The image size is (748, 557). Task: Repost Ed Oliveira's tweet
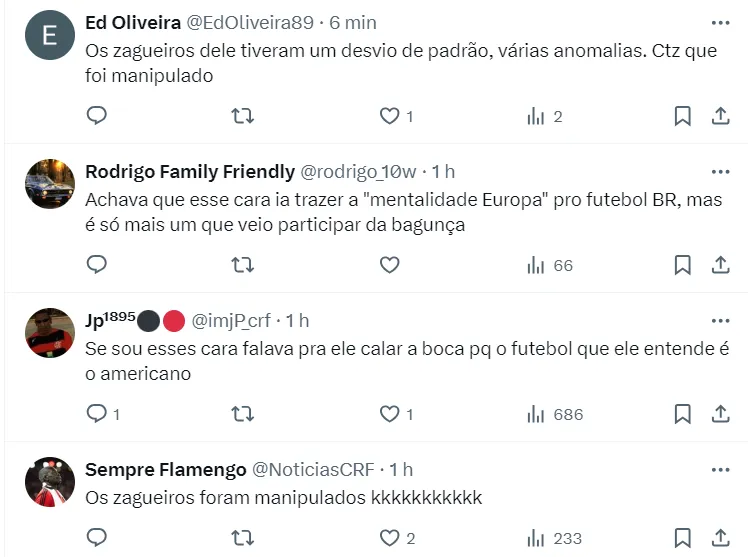click(242, 116)
